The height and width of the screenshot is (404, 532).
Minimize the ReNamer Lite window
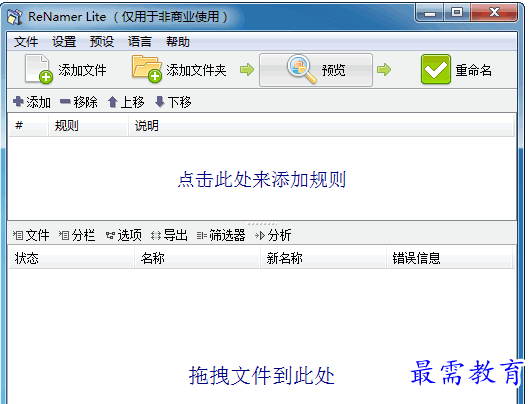[430, 13]
